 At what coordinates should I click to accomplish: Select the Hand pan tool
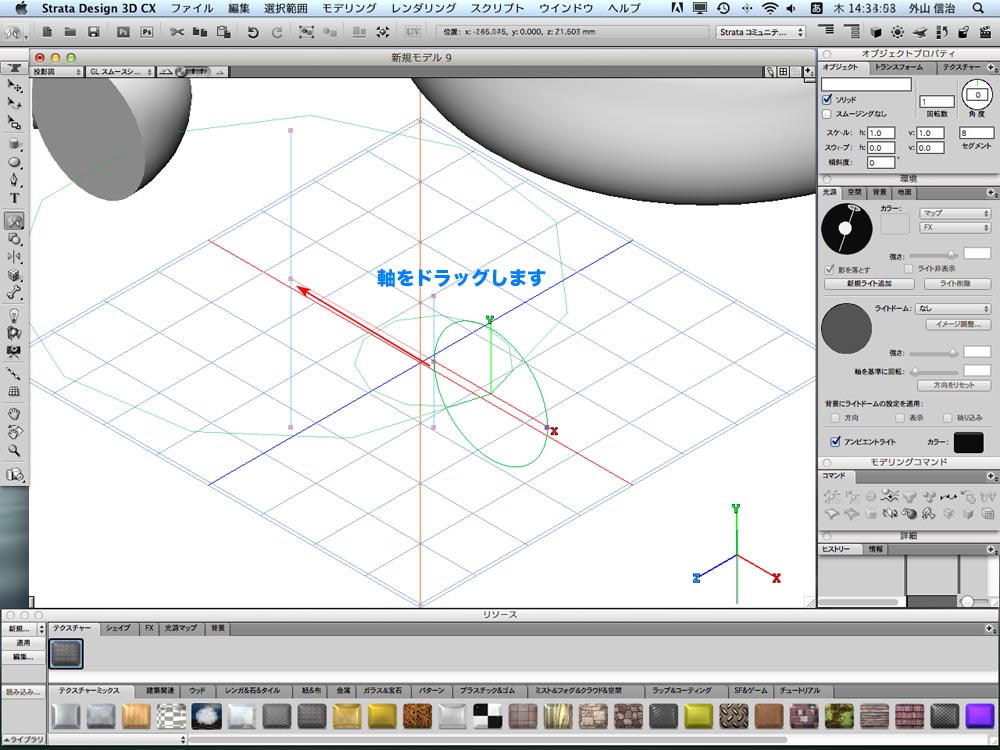14,413
